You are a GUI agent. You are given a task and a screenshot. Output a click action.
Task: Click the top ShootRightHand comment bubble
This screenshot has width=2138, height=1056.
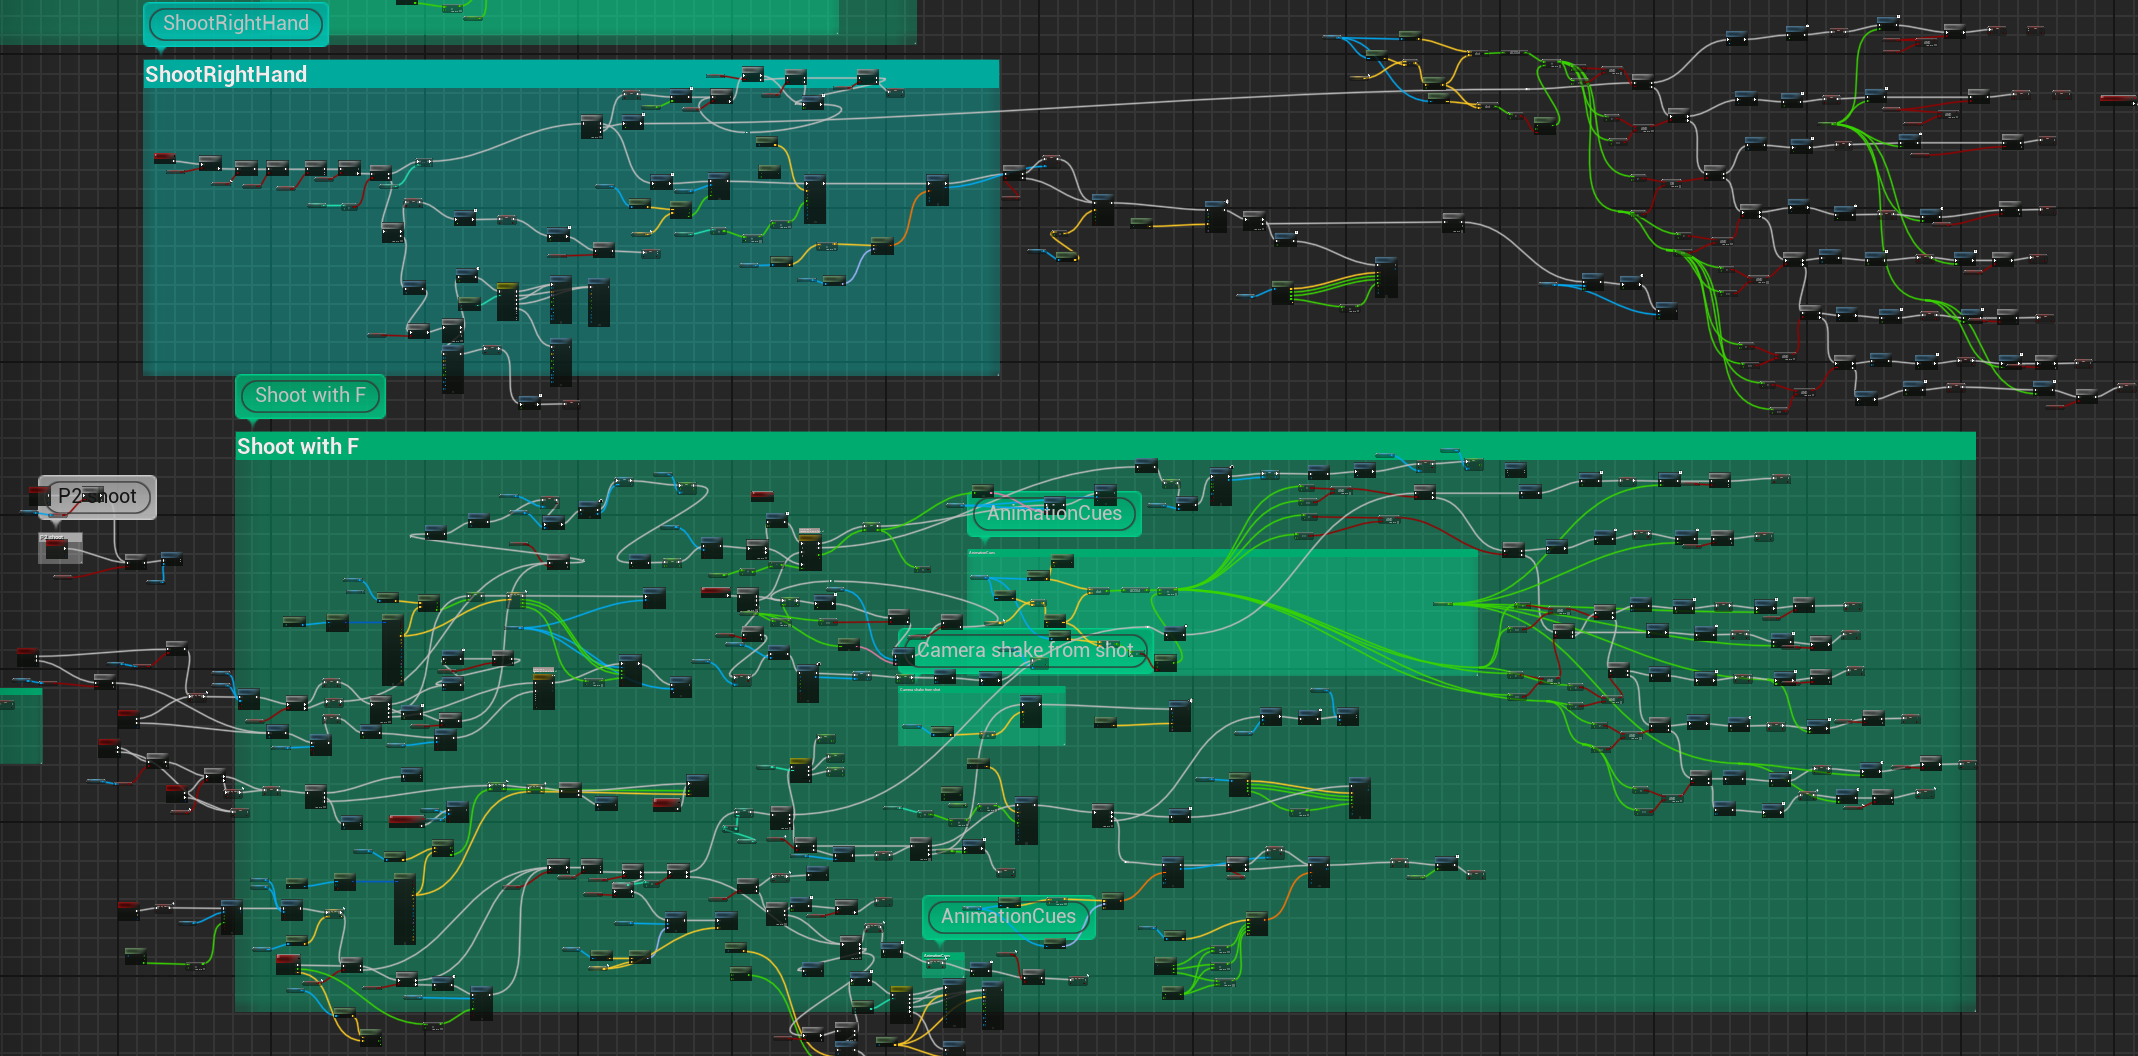coord(236,24)
